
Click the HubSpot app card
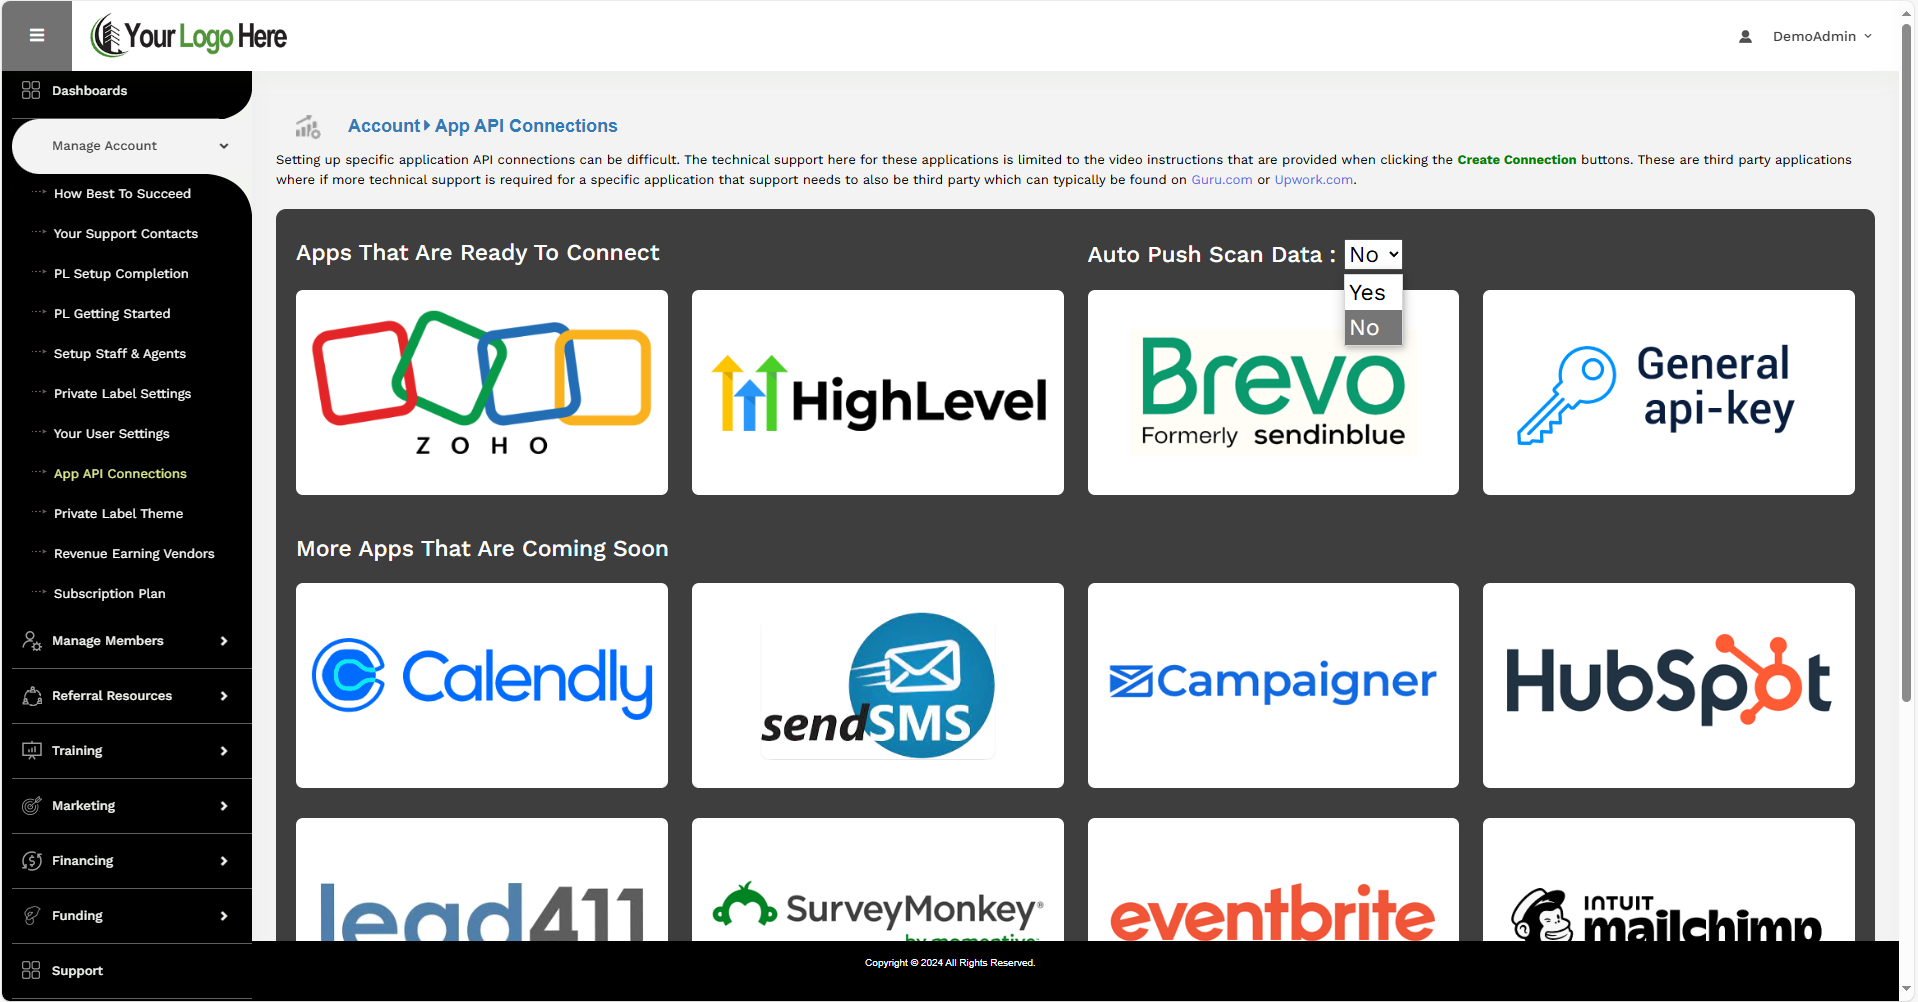[x=1669, y=686]
